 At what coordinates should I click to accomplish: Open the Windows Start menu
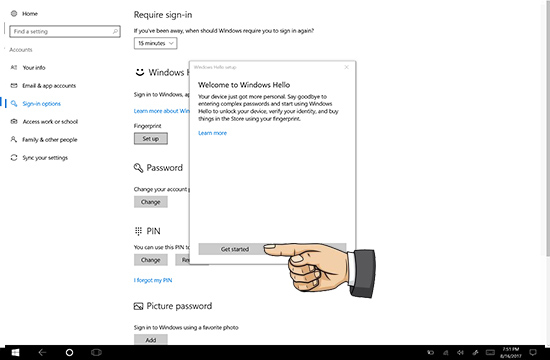point(15,352)
